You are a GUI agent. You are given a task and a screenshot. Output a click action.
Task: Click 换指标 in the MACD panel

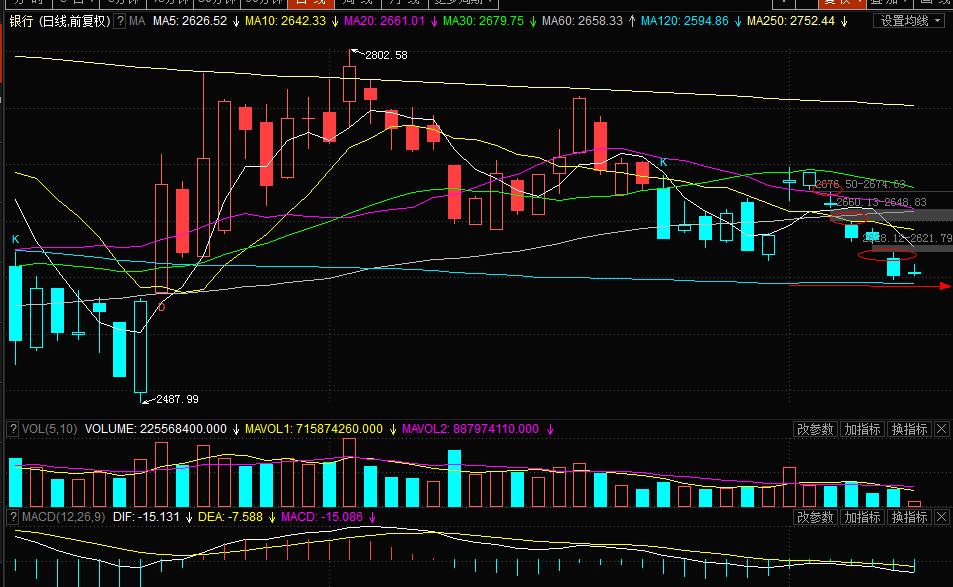pyautogui.click(x=909, y=517)
